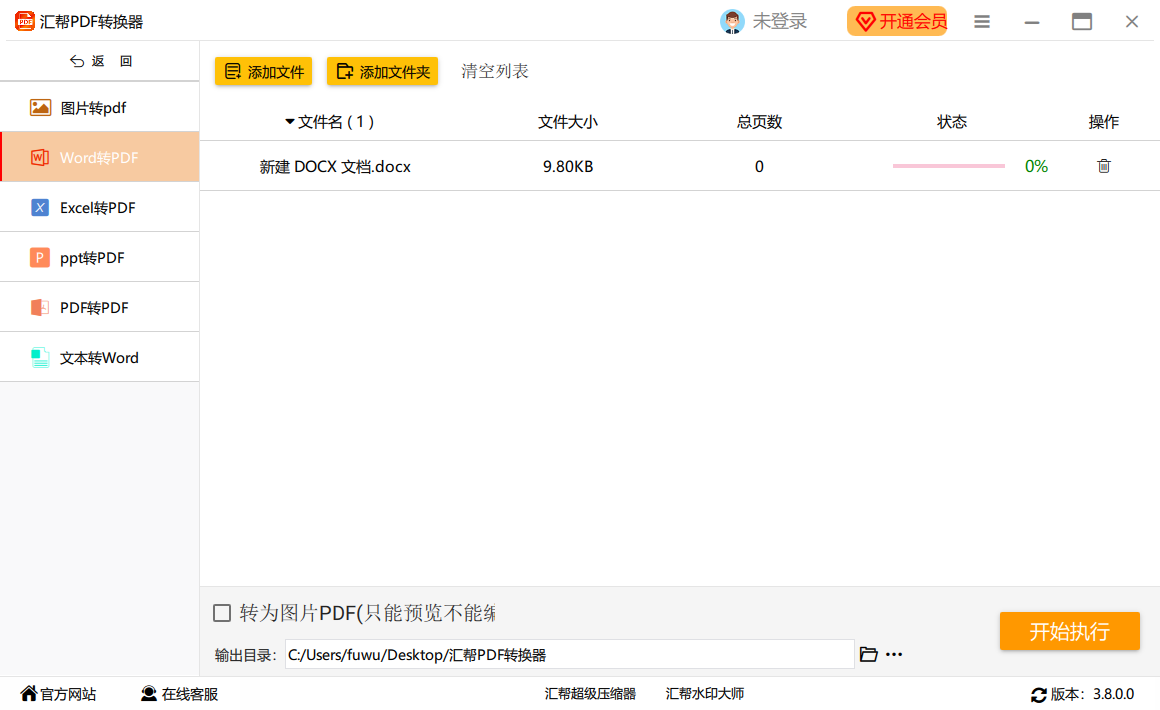Click the 文件大小 column header
Viewport: 1160px width, 710px height.
(567, 122)
